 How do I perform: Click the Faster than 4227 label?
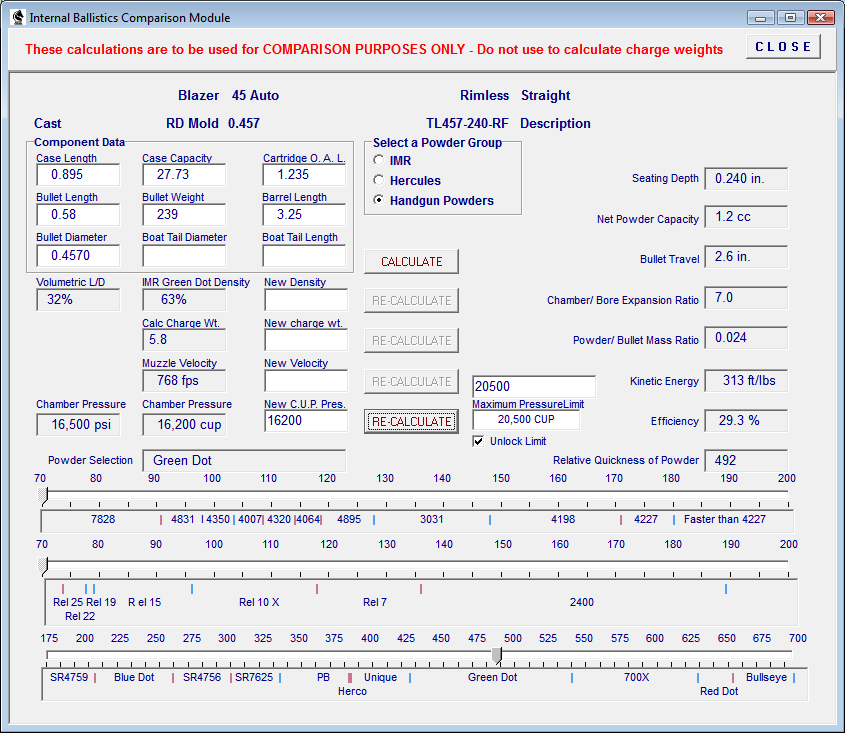click(725, 519)
